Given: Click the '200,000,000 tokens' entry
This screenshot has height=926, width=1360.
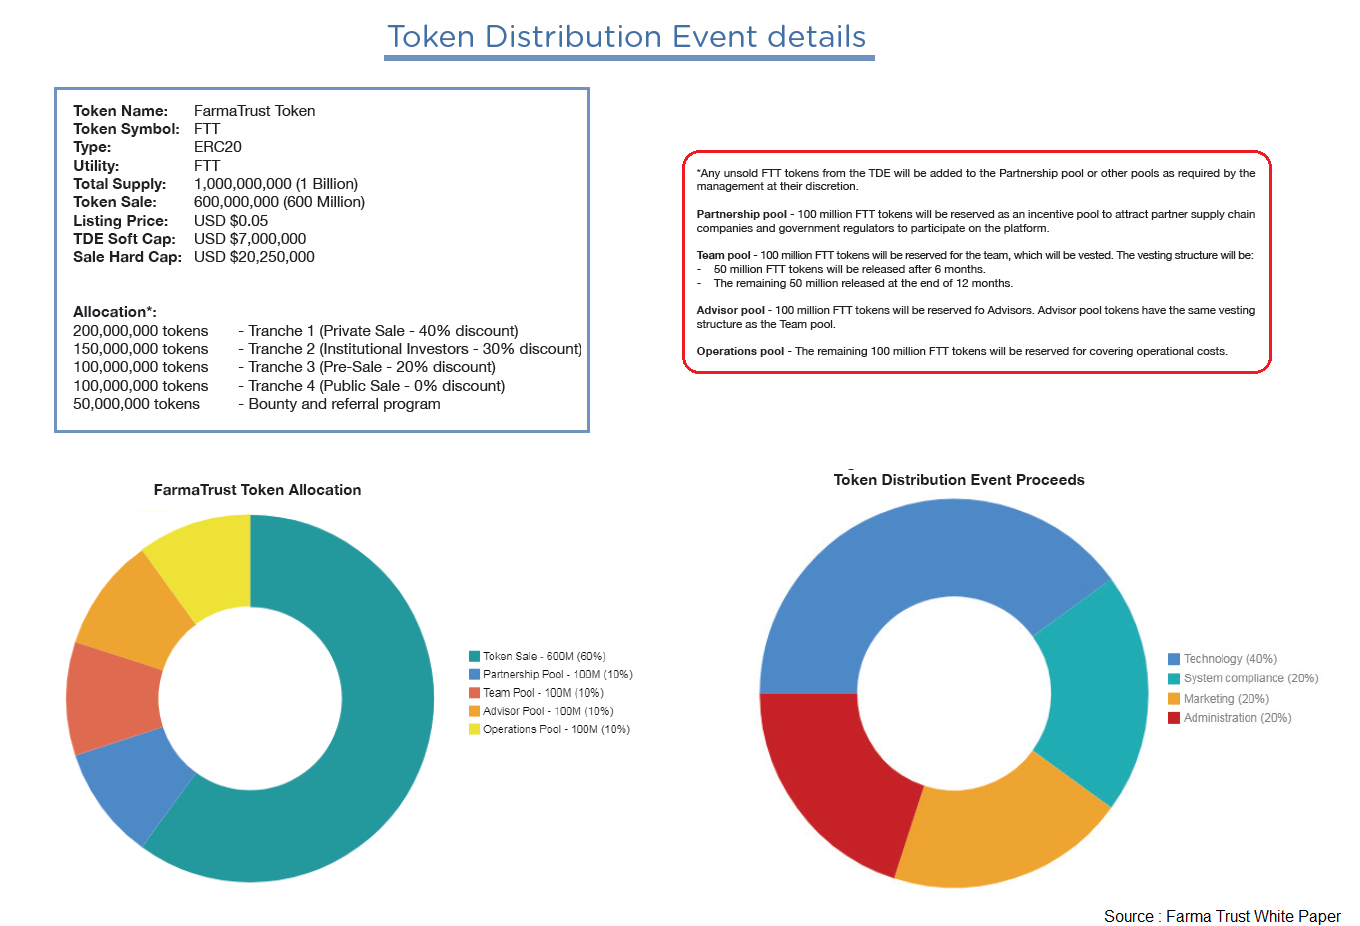Looking at the screenshot, I should (x=141, y=331).
